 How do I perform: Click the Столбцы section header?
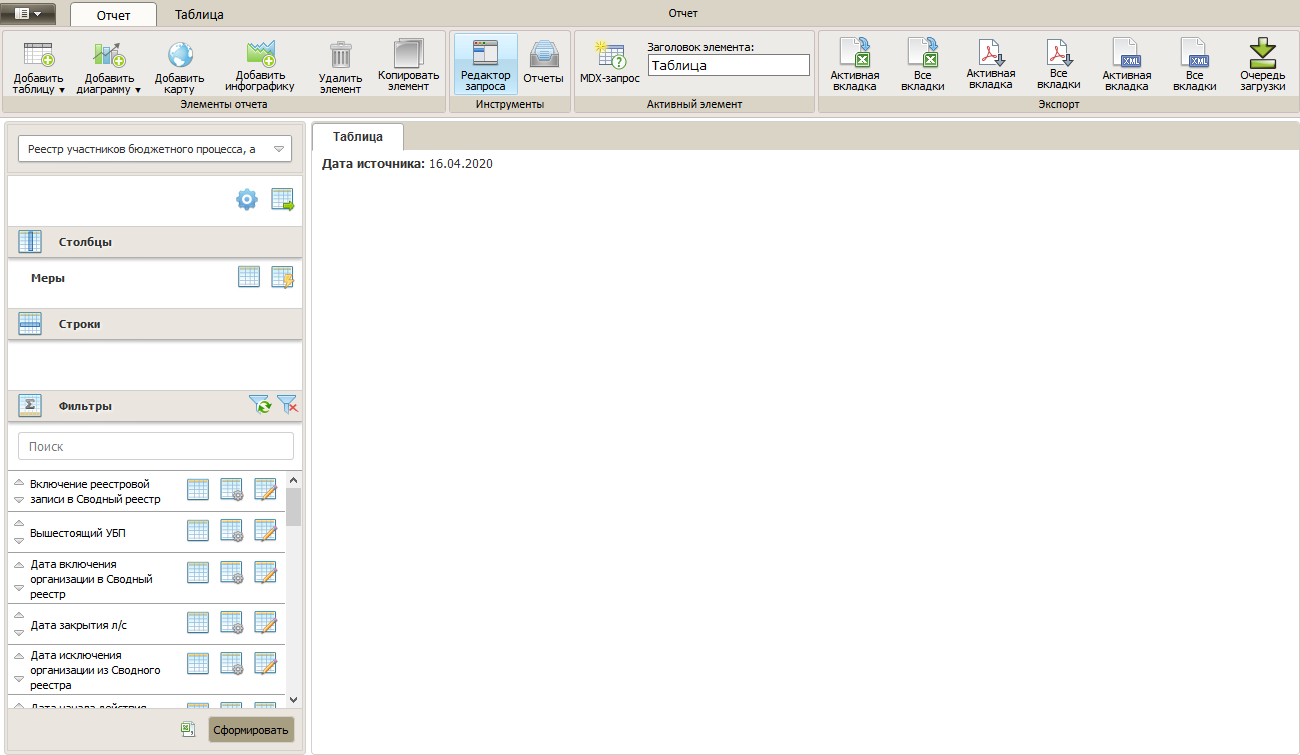pyautogui.click(x=155, y=242)
